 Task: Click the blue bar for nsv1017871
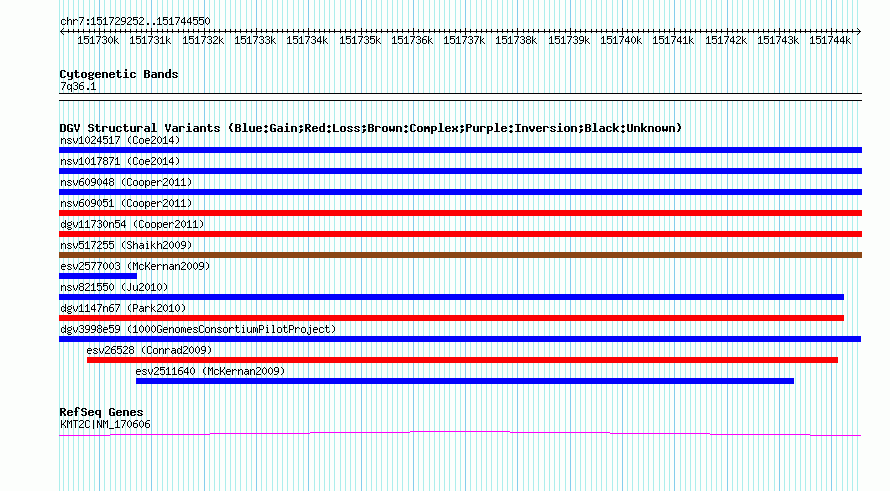(460, 171)
